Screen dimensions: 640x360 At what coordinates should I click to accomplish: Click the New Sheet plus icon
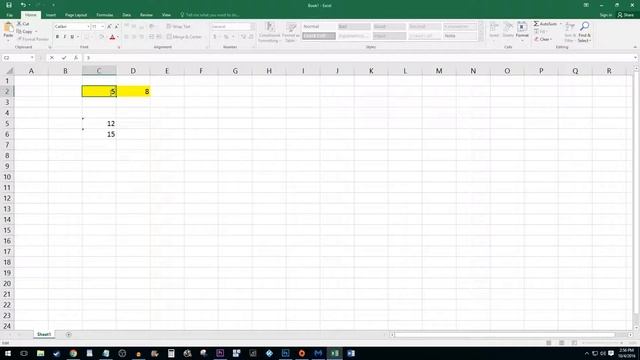point(68,334)
